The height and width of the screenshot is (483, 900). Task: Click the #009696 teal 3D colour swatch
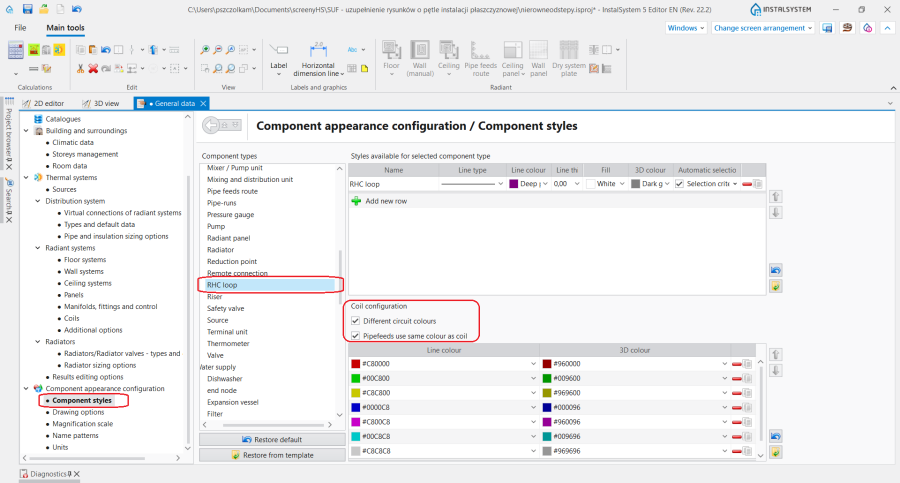click(547, 436)
